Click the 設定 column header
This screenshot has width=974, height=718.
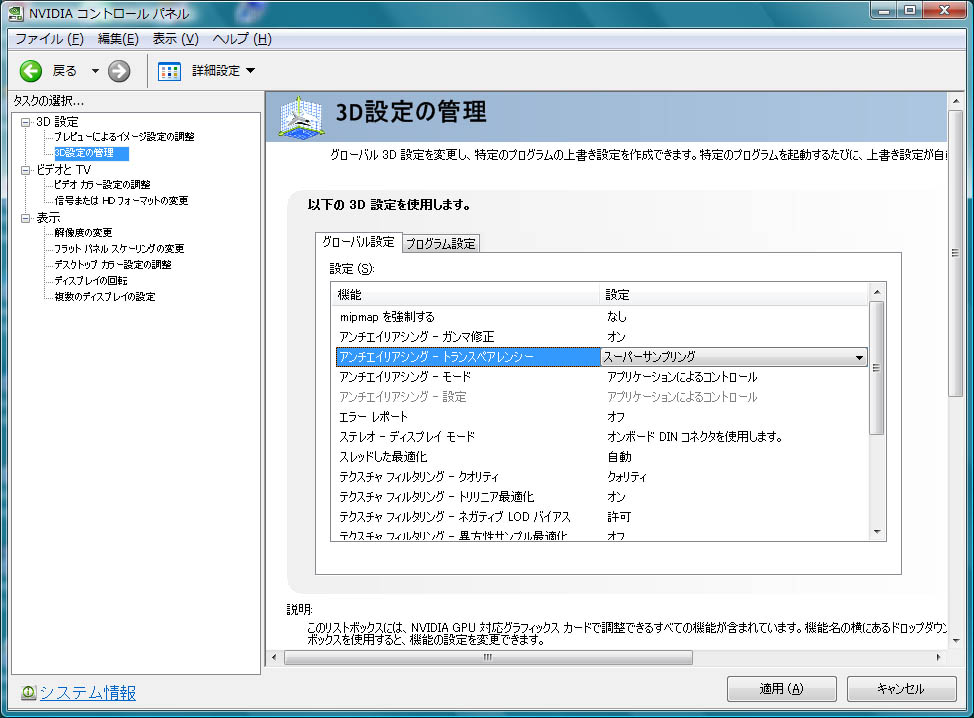[x=734, y=294]
